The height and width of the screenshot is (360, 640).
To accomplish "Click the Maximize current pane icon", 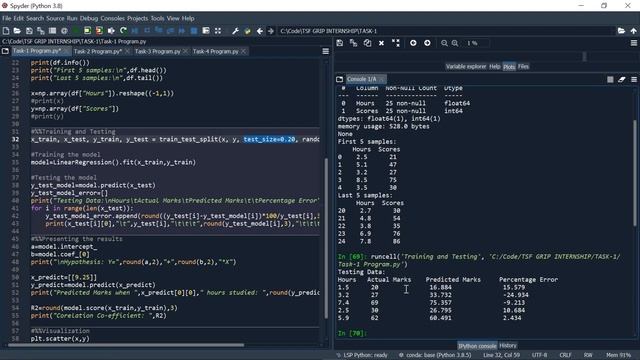I will (218, 31).
